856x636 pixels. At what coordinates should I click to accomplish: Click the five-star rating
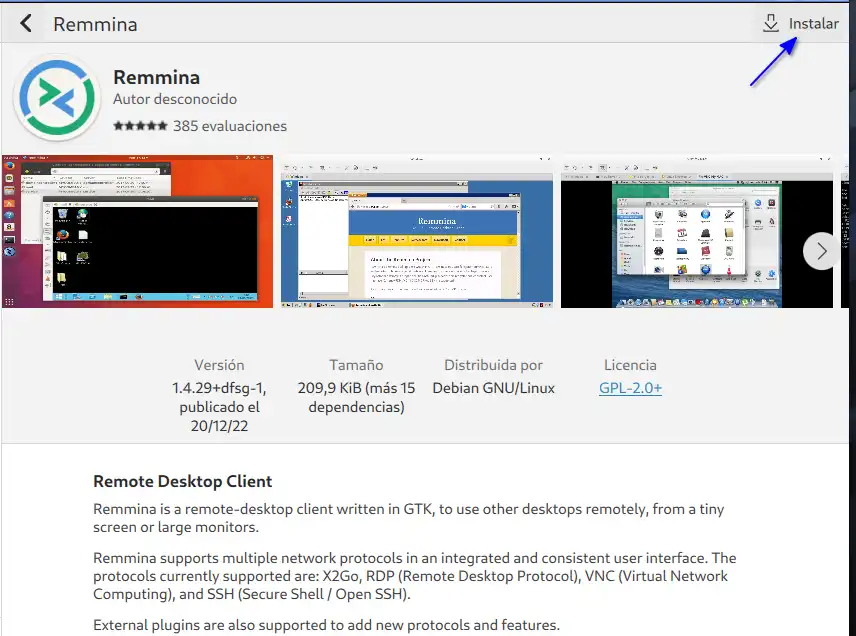(140, 126)
